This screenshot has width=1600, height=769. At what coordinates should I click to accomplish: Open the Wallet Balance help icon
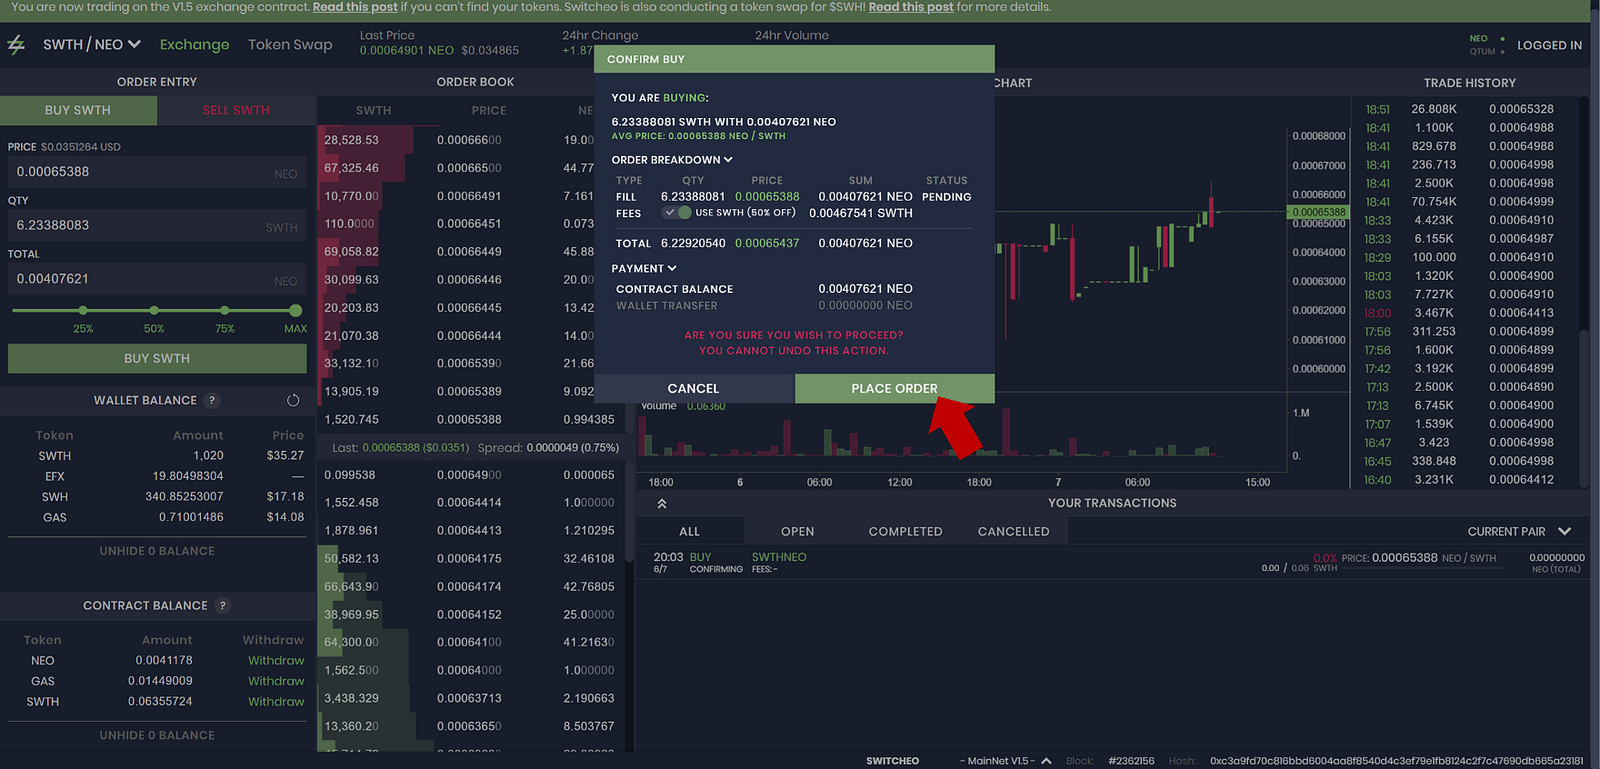(211, 400)
